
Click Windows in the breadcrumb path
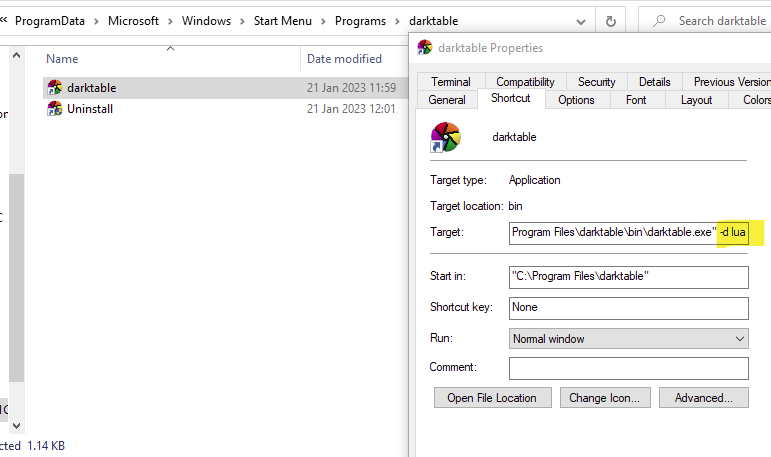coord(206,21)
